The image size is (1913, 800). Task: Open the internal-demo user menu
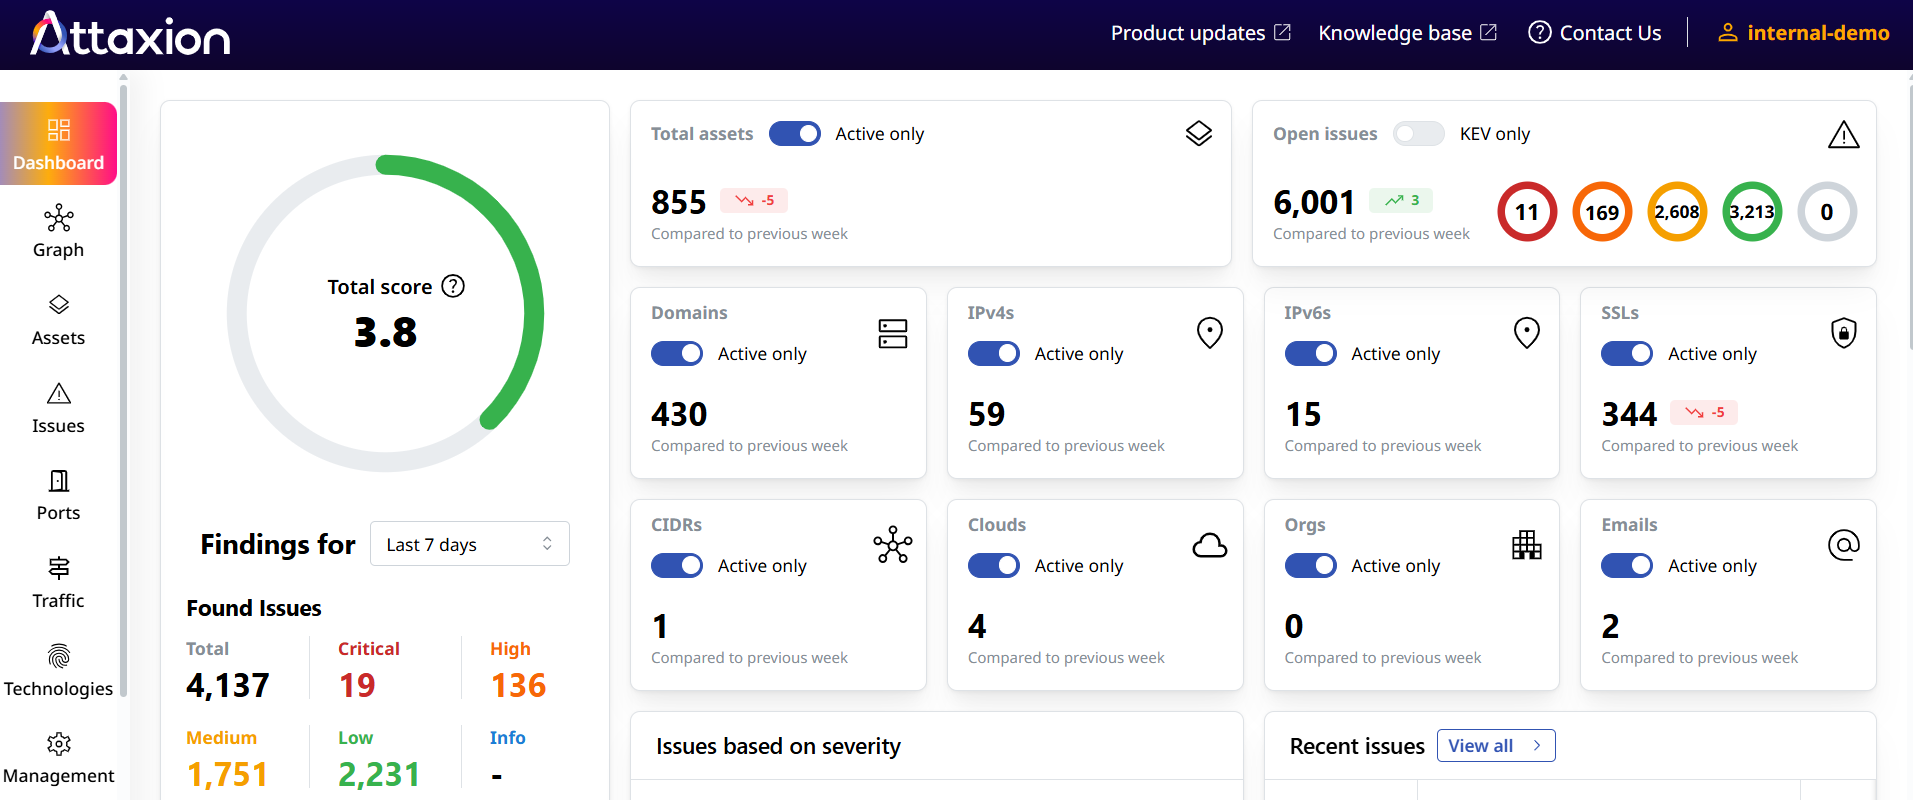click(1803, 33)
